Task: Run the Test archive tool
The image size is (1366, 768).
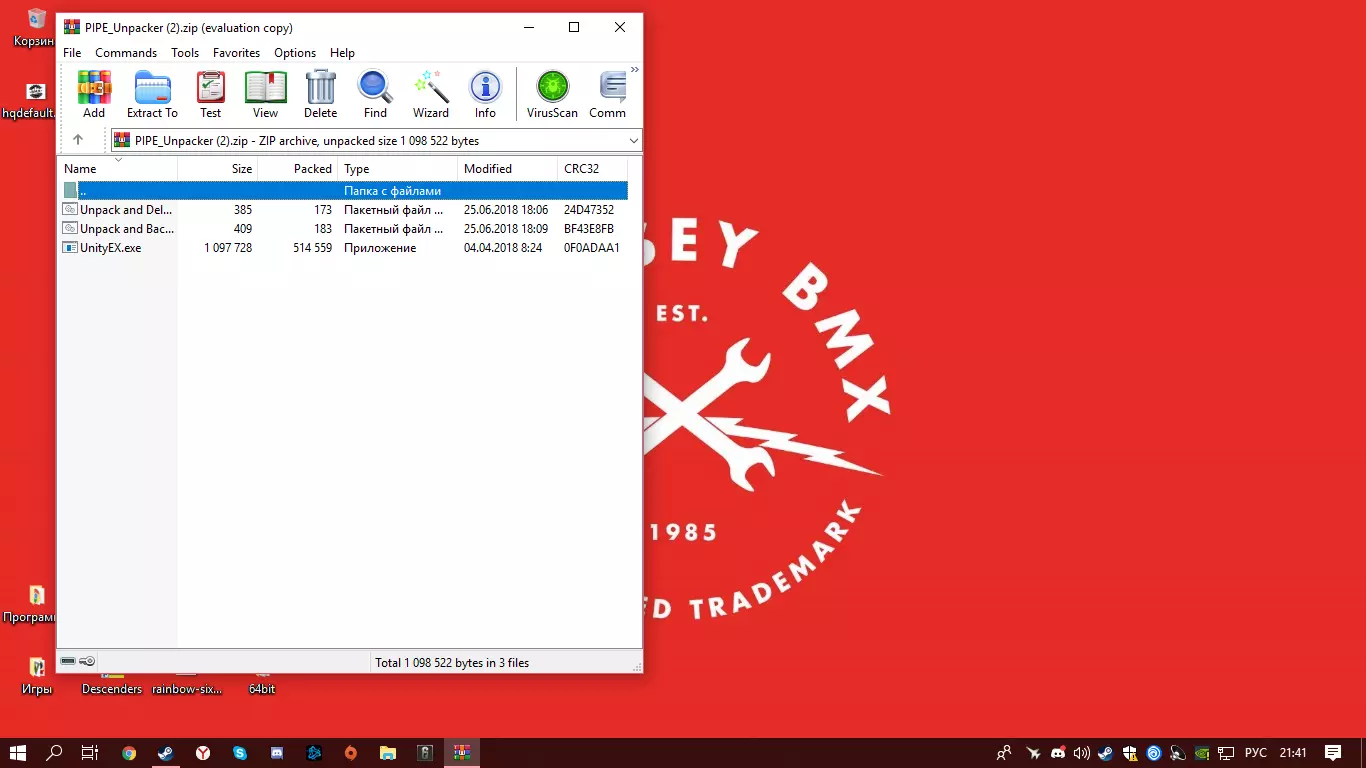Action: click(210, 95)
